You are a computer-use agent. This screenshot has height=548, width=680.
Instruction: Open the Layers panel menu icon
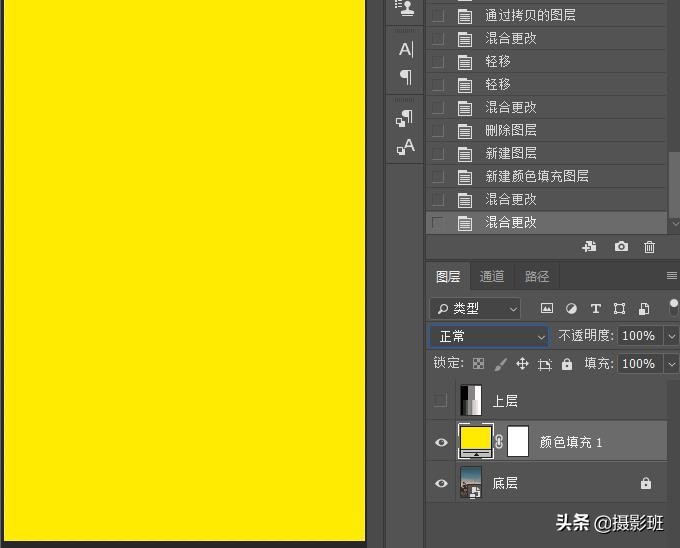tap(672, 275)
